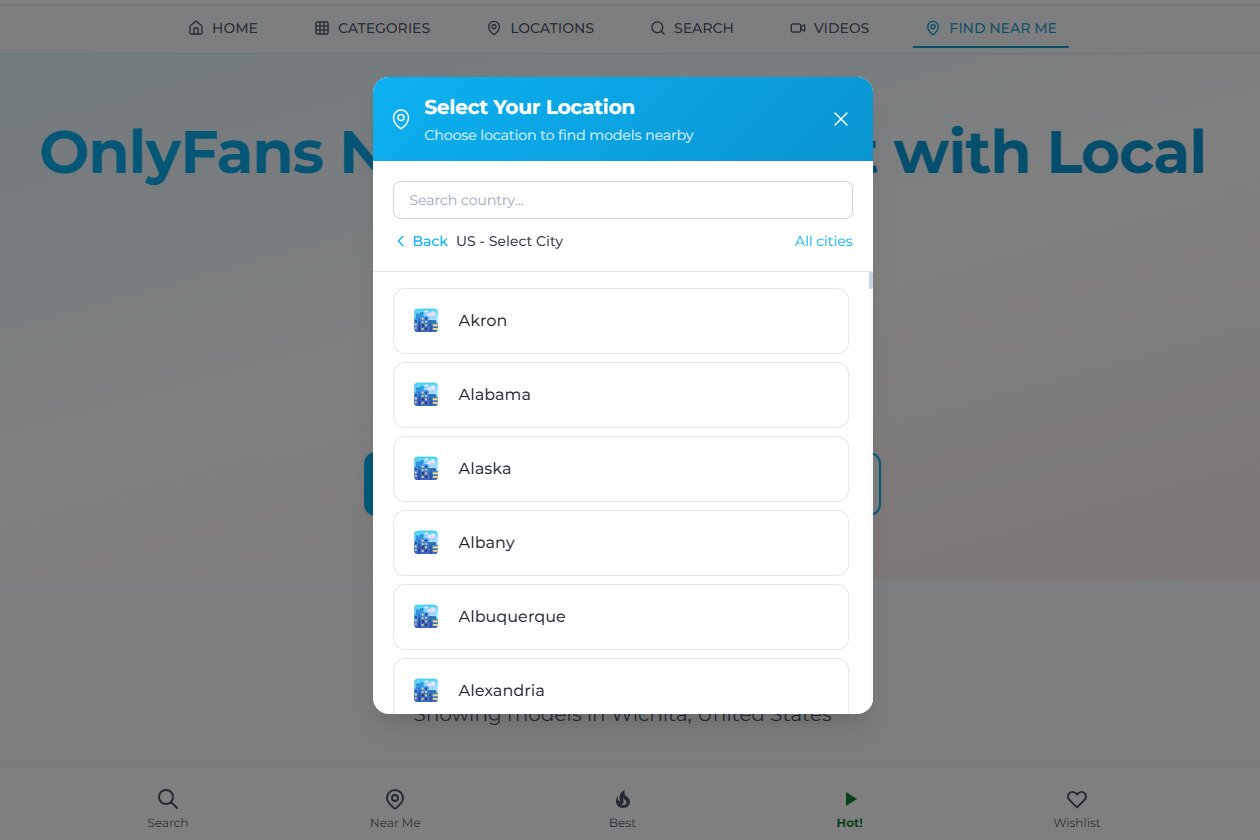Click the Wishlist heart icon in bottom bar
This screenshot has height=840, width=1260.
tap(1077, 799)
